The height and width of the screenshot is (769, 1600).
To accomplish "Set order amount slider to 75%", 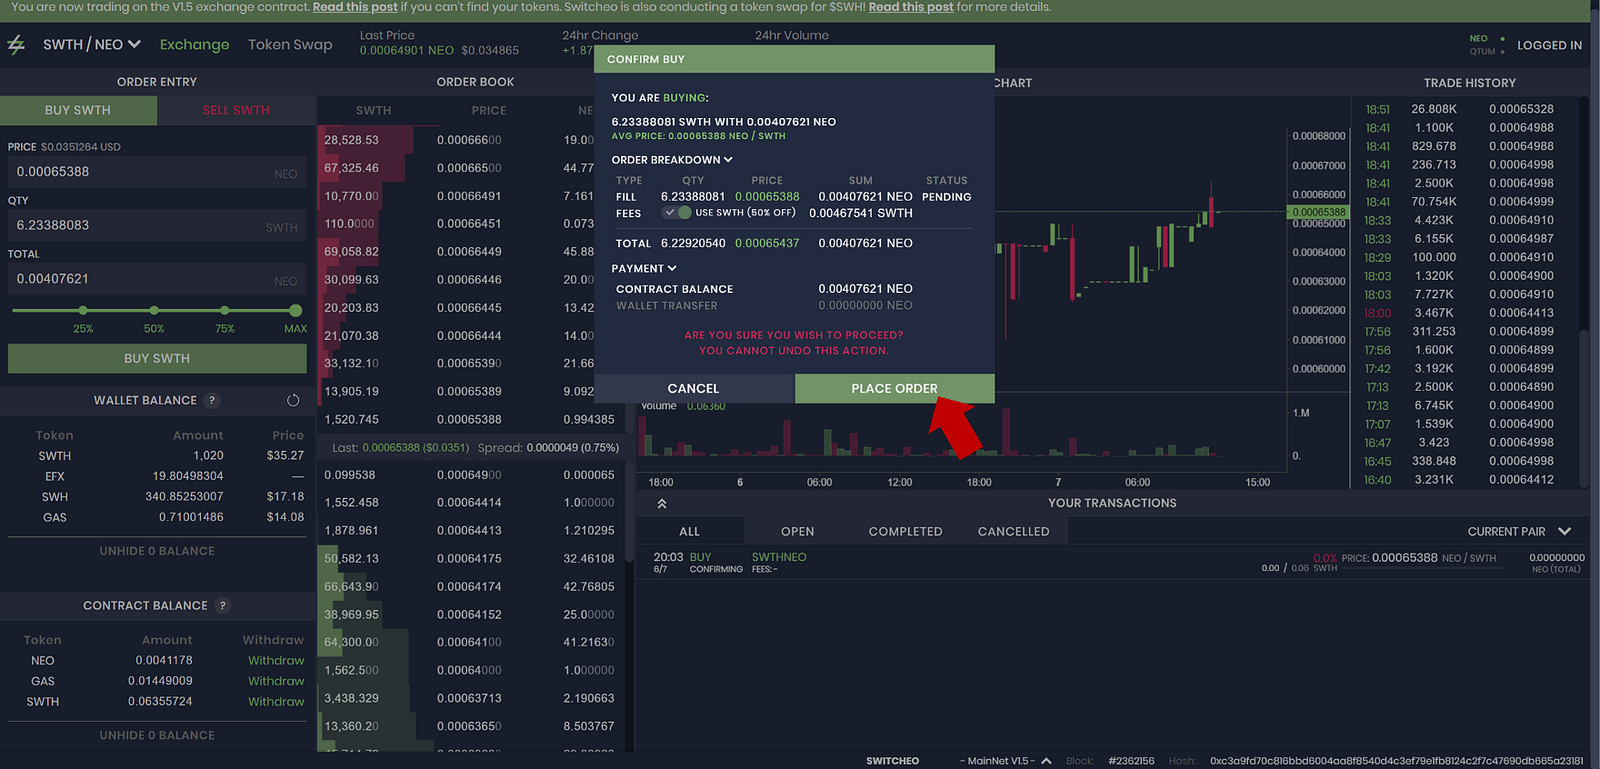I will pos(225,311).
